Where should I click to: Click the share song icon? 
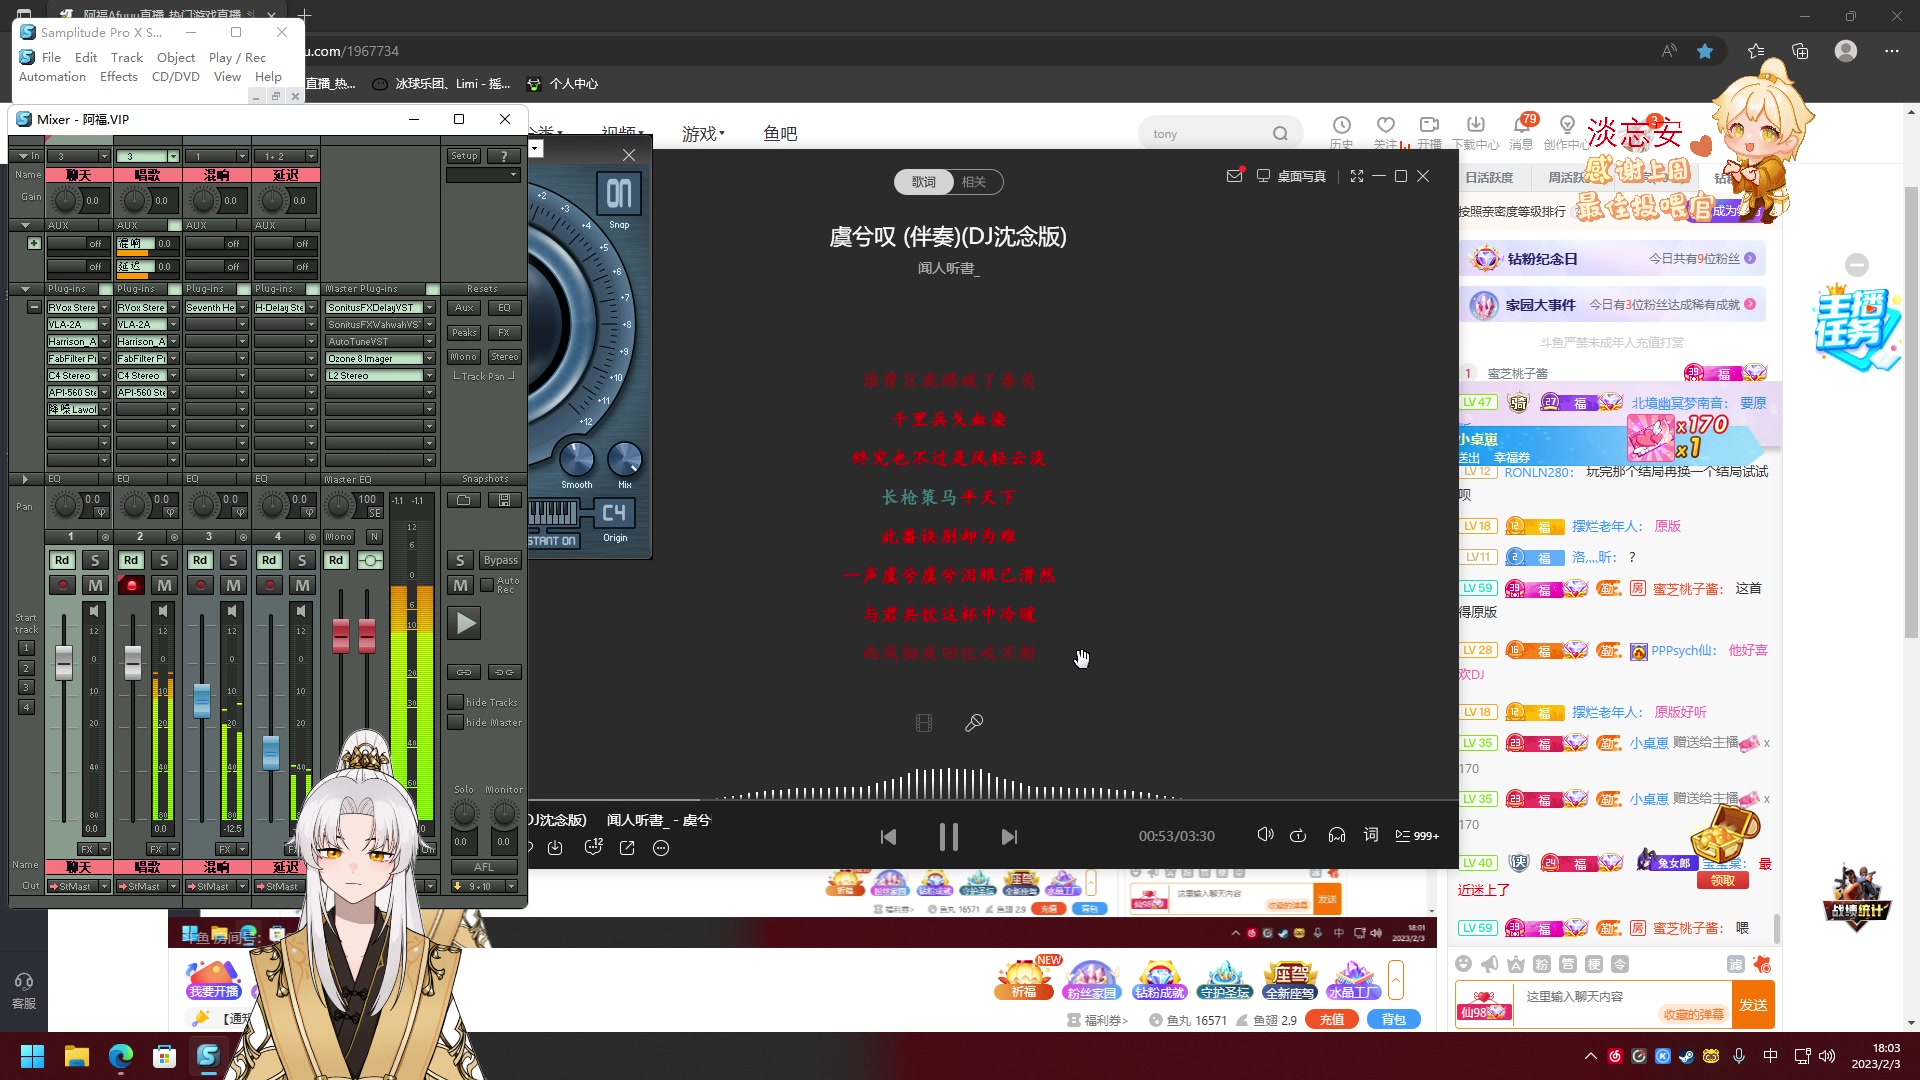pyautogui.click(x=627, y=848)
